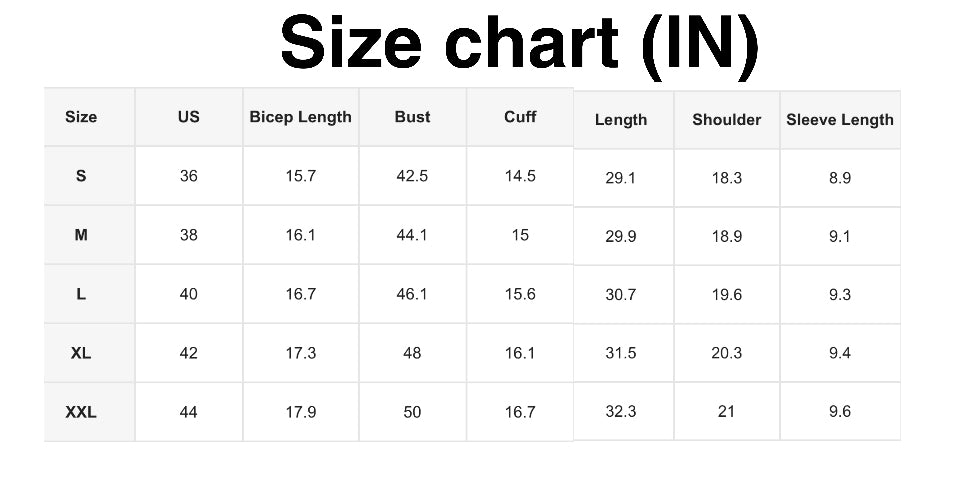Click the shoulder value 21 for XXL

(727, 412)
